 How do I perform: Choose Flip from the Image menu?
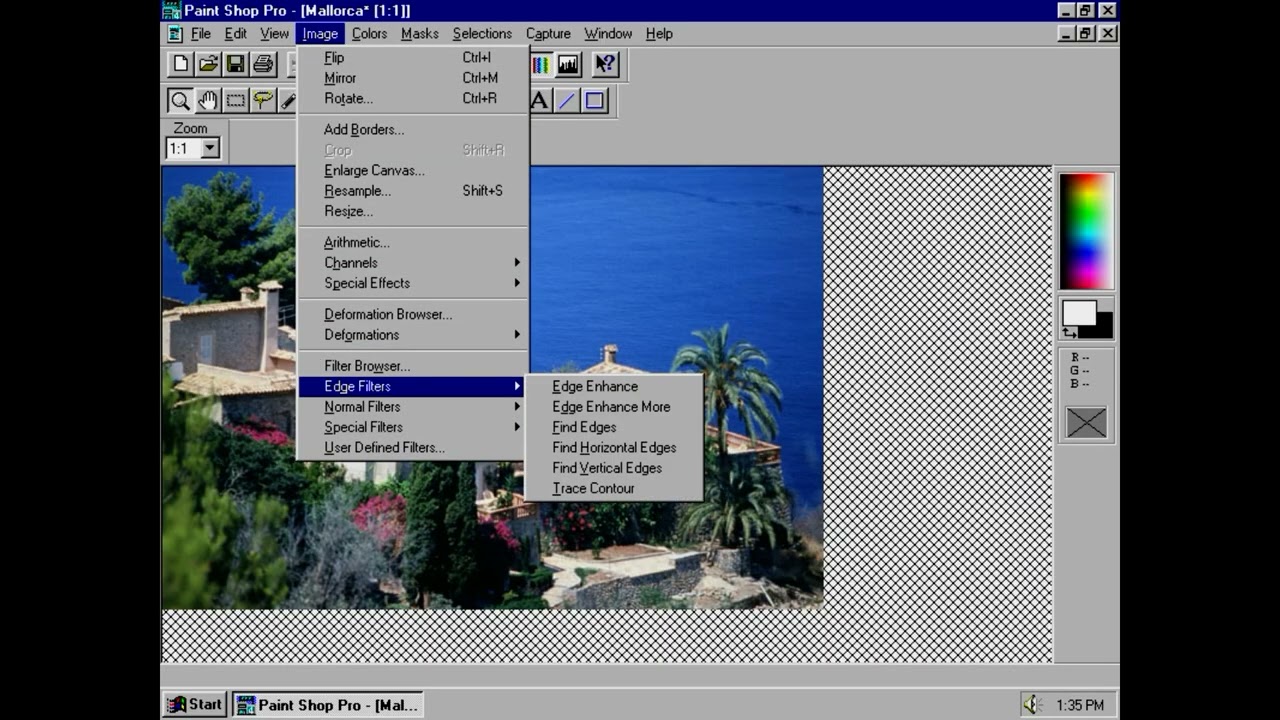(413, 58)
